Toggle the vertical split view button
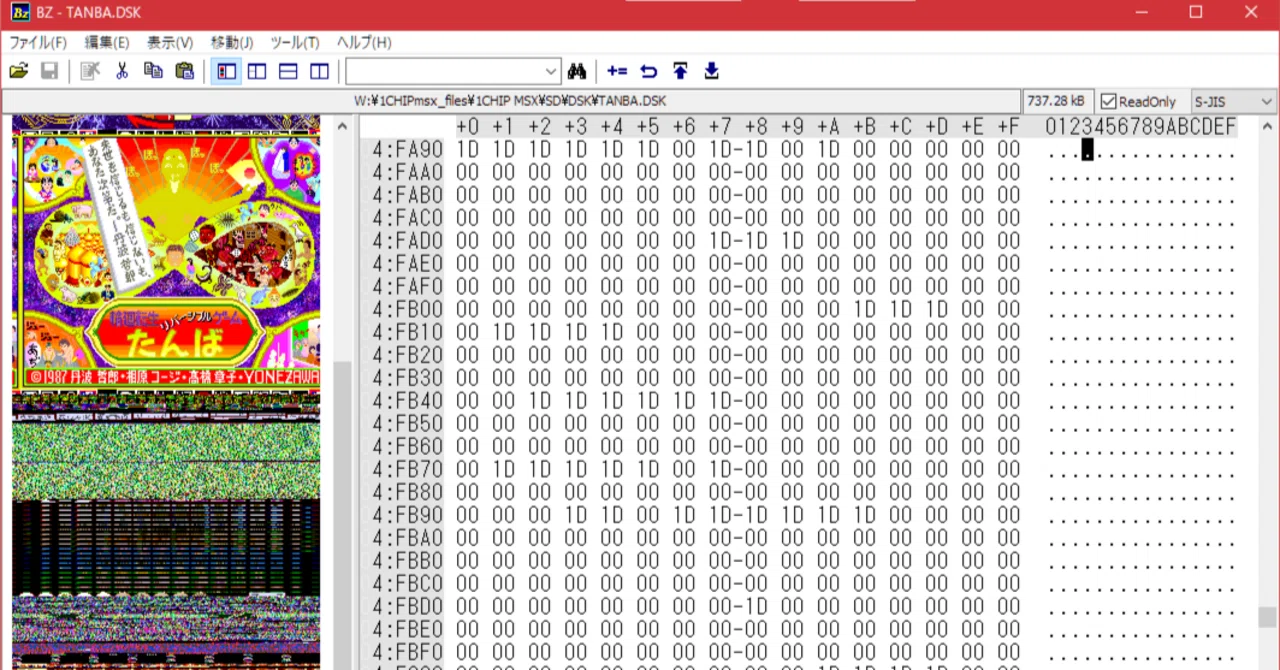Image resolution: width=1280 pixels, height=670 pixels. tap(319, 71)
